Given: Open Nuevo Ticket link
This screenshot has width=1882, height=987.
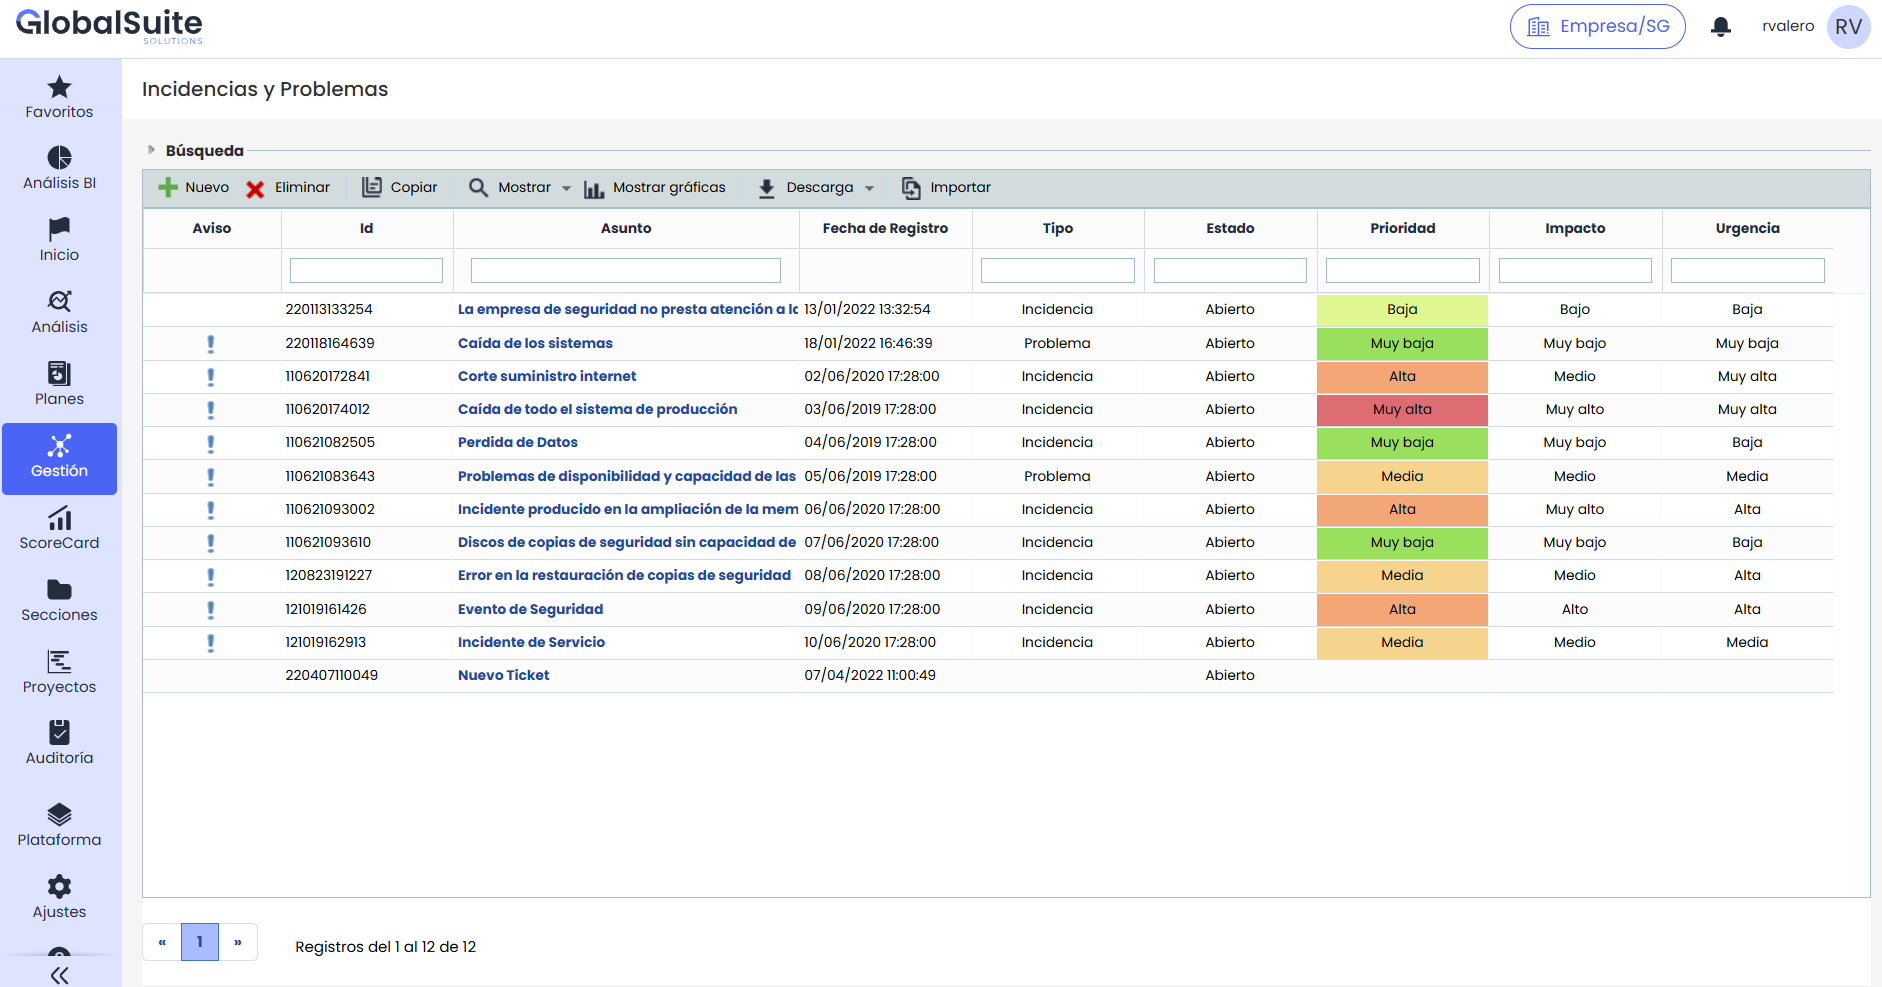Looking at the screenshot, I should coord(503,675).
